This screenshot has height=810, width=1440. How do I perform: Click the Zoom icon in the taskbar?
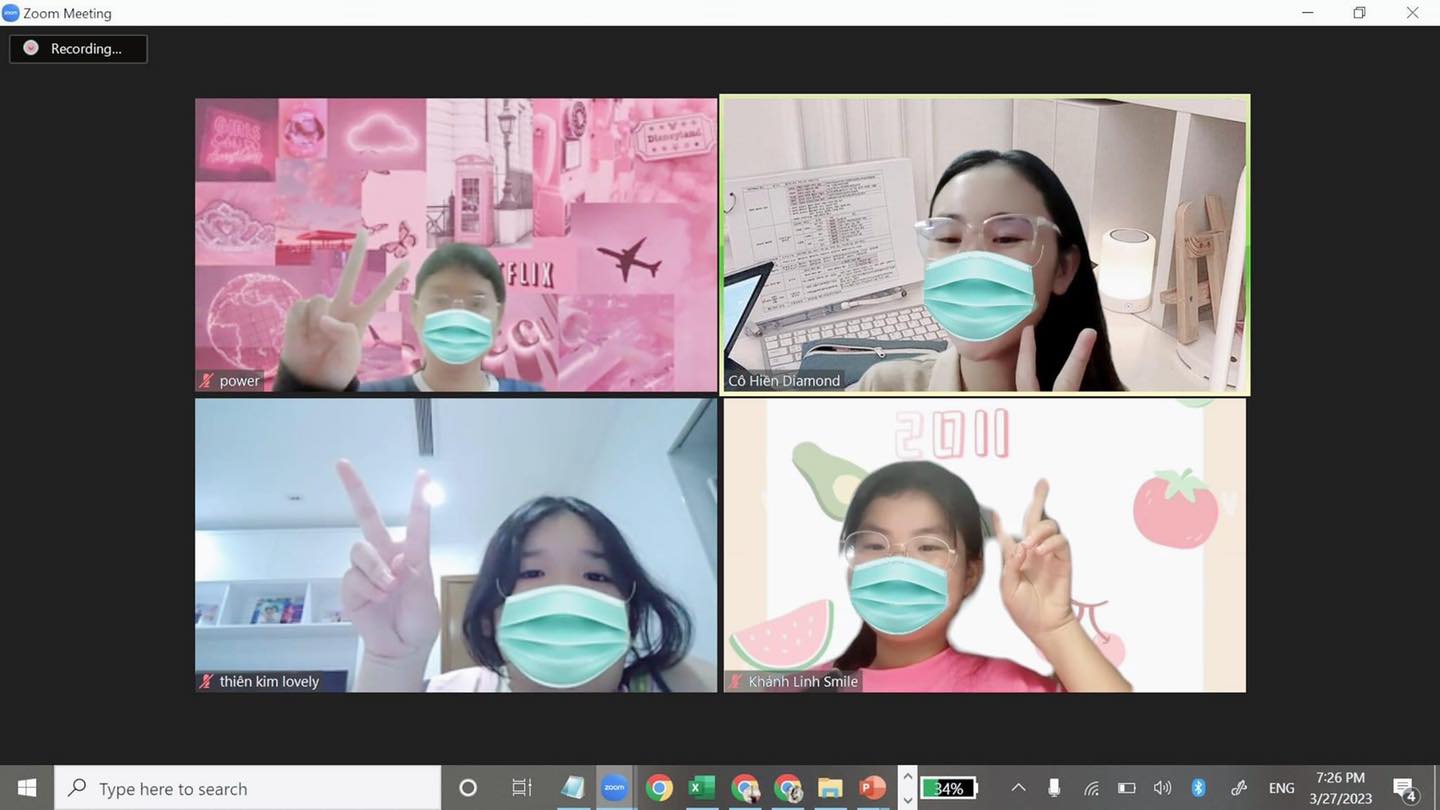coord(614,788)
